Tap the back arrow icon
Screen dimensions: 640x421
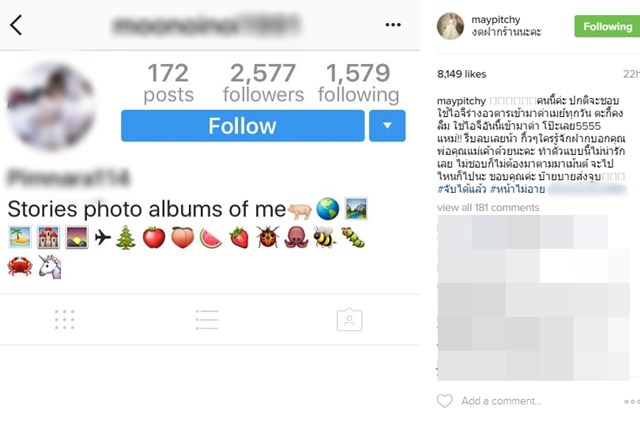coord(16,25)
